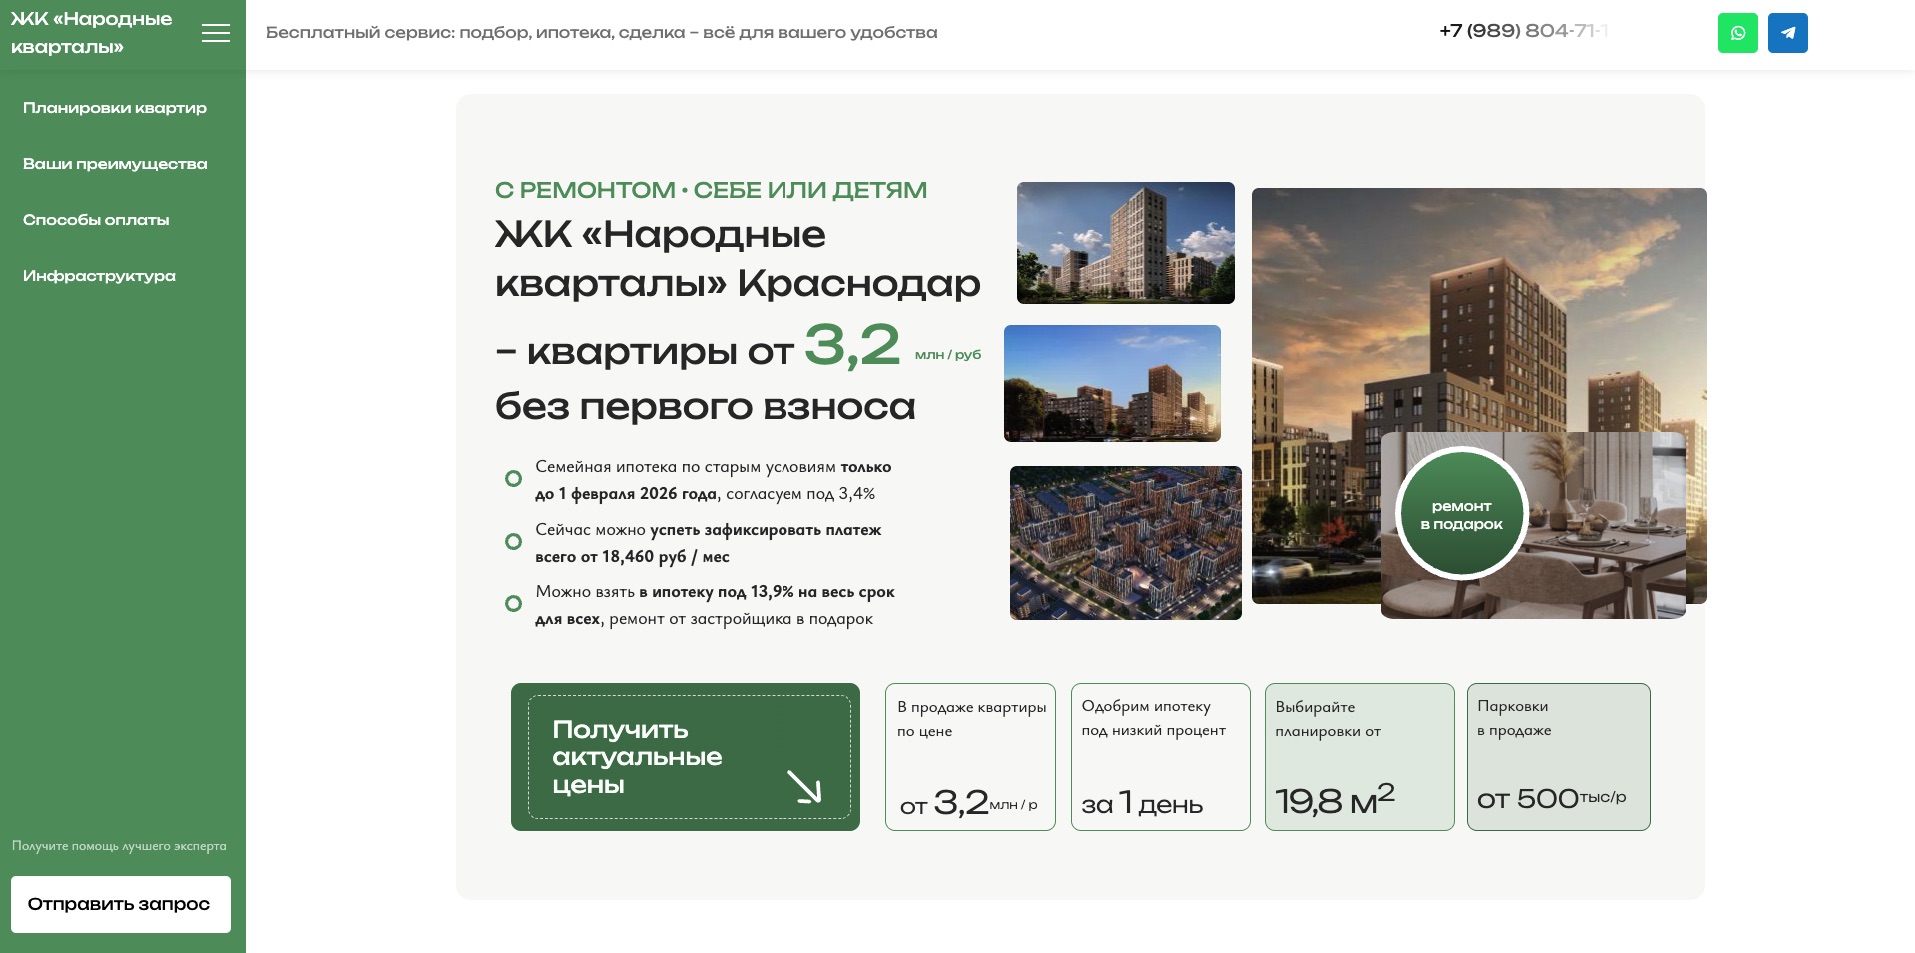Click the arrow on the prices button
The image size is (1915, 953).
[803, 786]
